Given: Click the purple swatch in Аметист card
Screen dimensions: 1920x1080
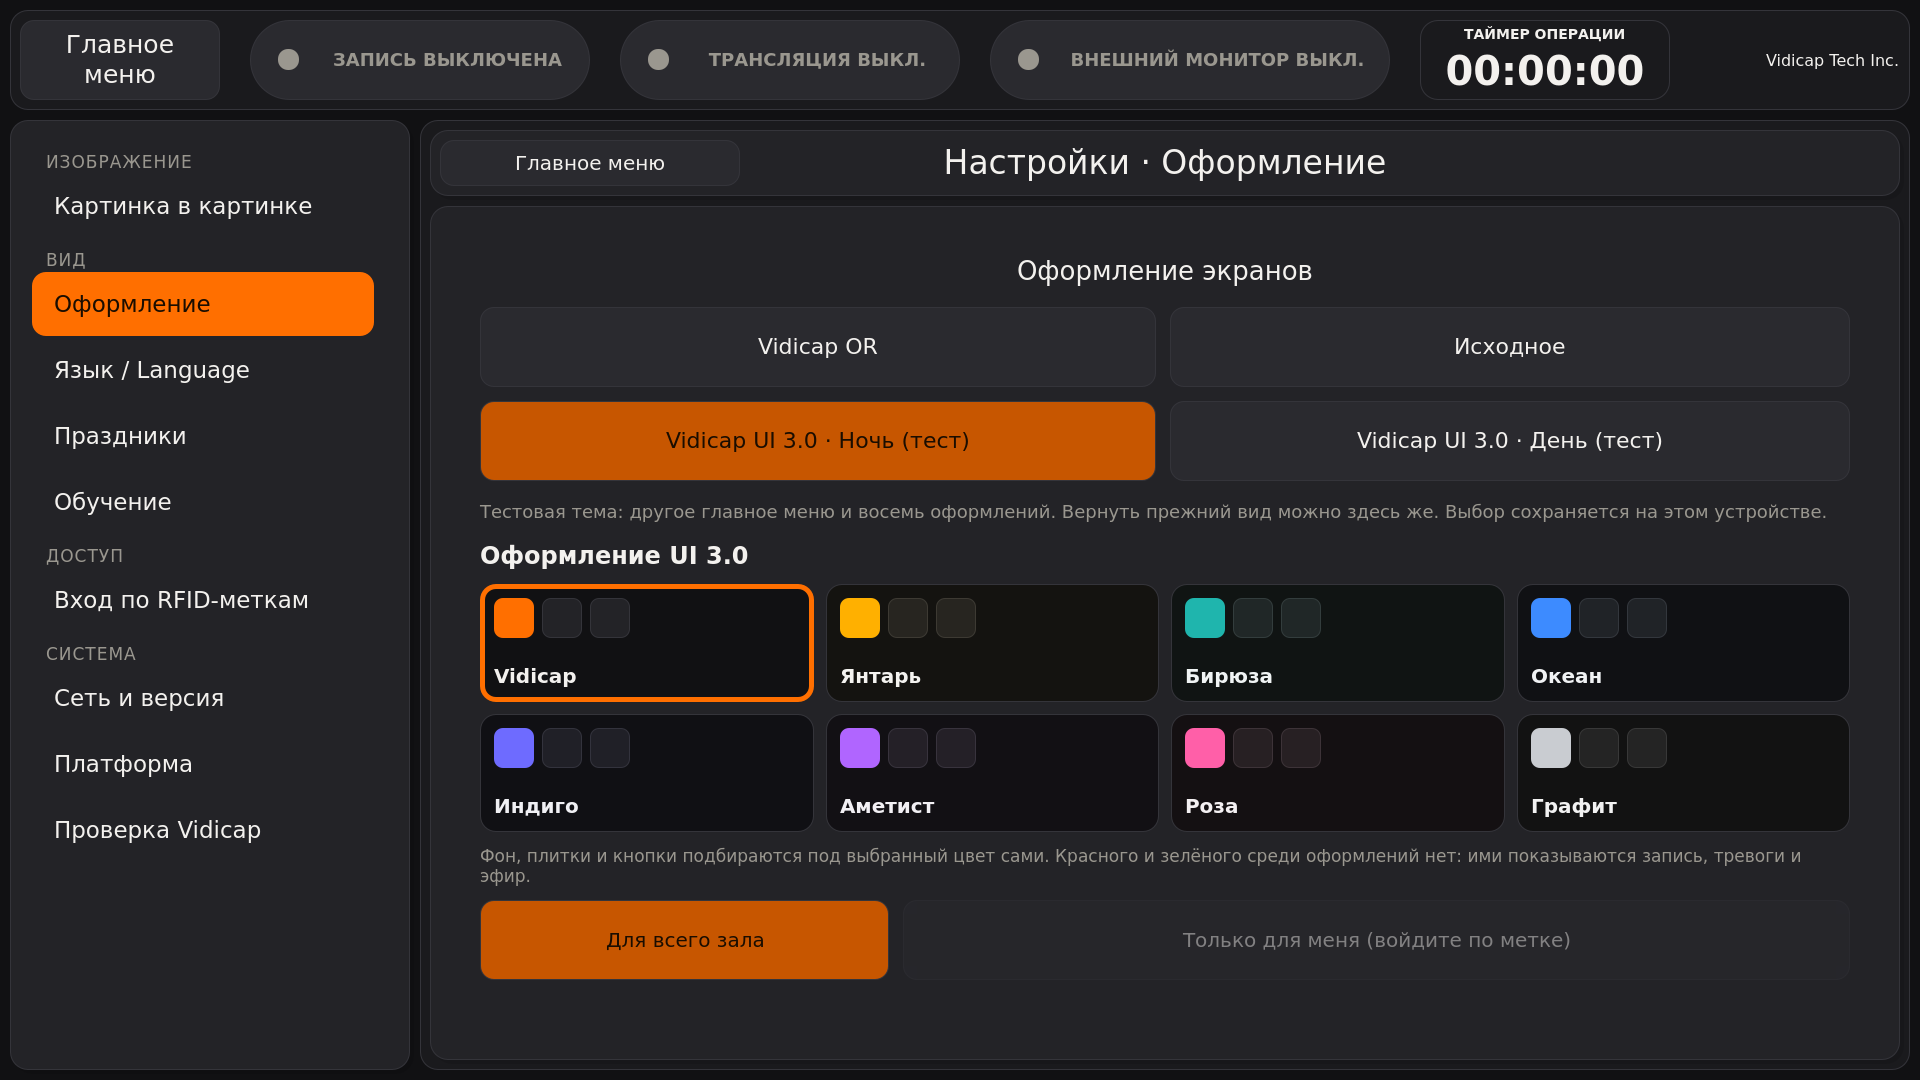Looking at the screenshot, I should (860, 748).
